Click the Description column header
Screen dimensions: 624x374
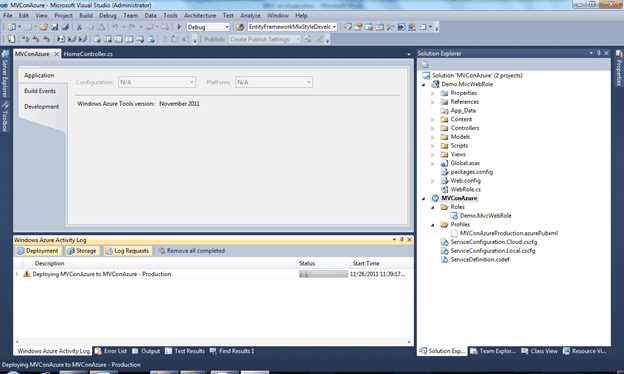point(165,263)
